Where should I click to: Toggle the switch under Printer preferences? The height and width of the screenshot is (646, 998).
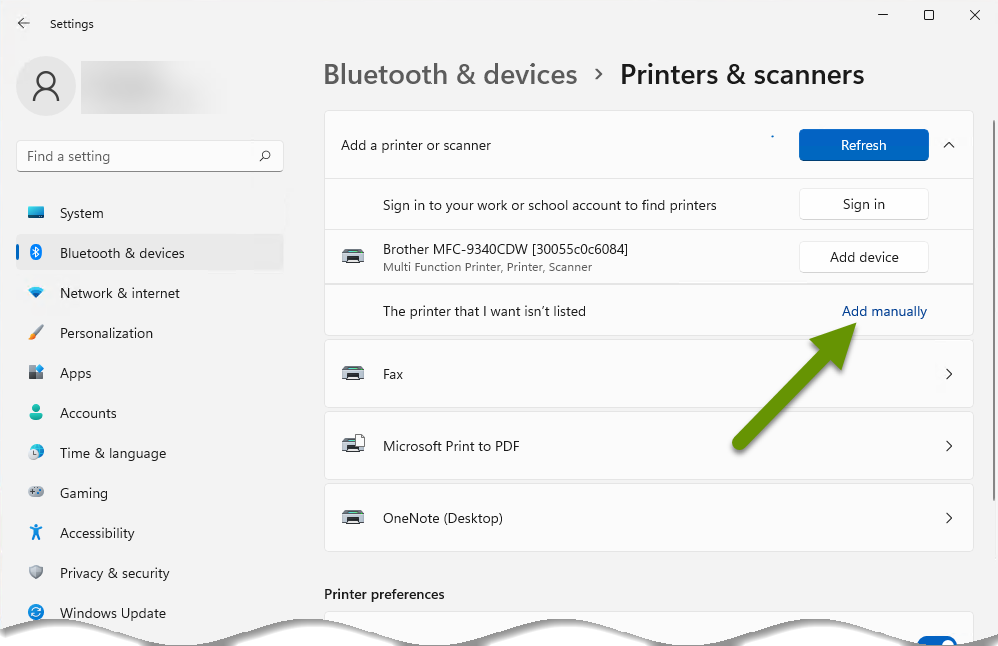(938, 640)
